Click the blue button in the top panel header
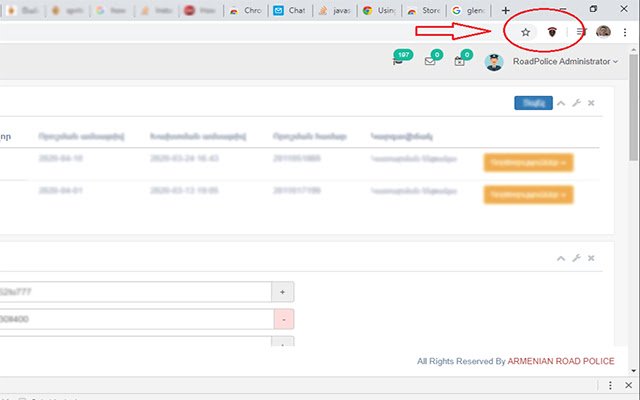 click(533, 103)
